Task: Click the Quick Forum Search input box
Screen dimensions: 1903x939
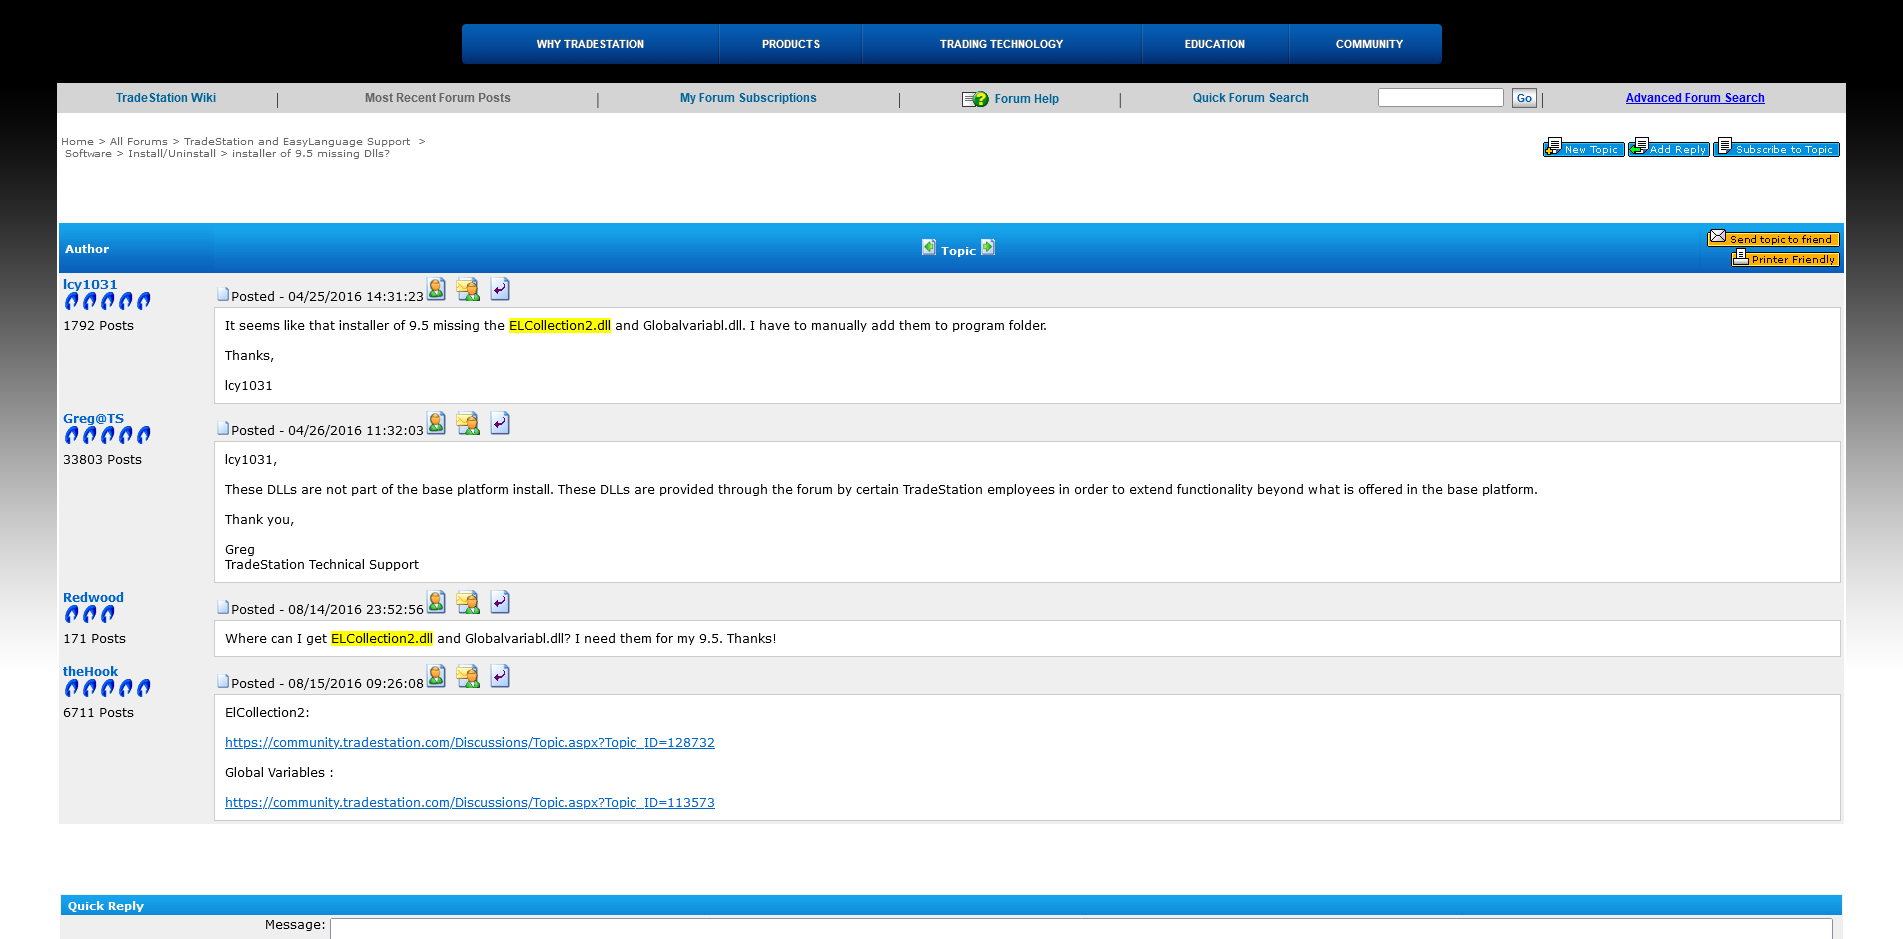Action: click(1440, 97)
